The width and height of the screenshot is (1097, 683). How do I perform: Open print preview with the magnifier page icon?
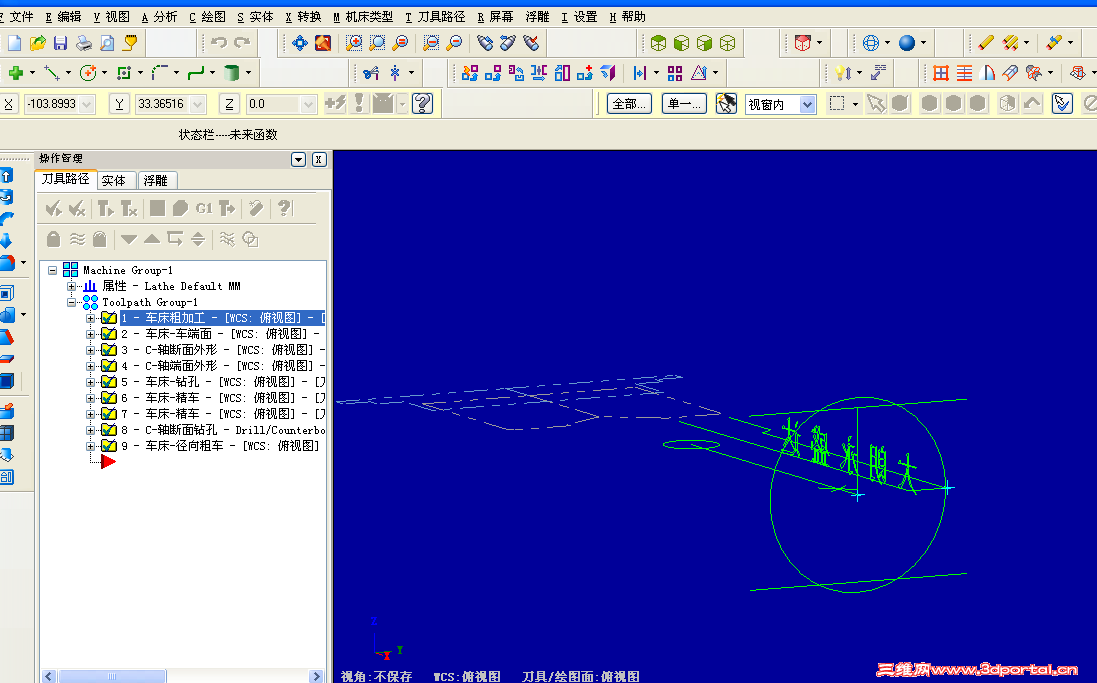tap(107, 43)
